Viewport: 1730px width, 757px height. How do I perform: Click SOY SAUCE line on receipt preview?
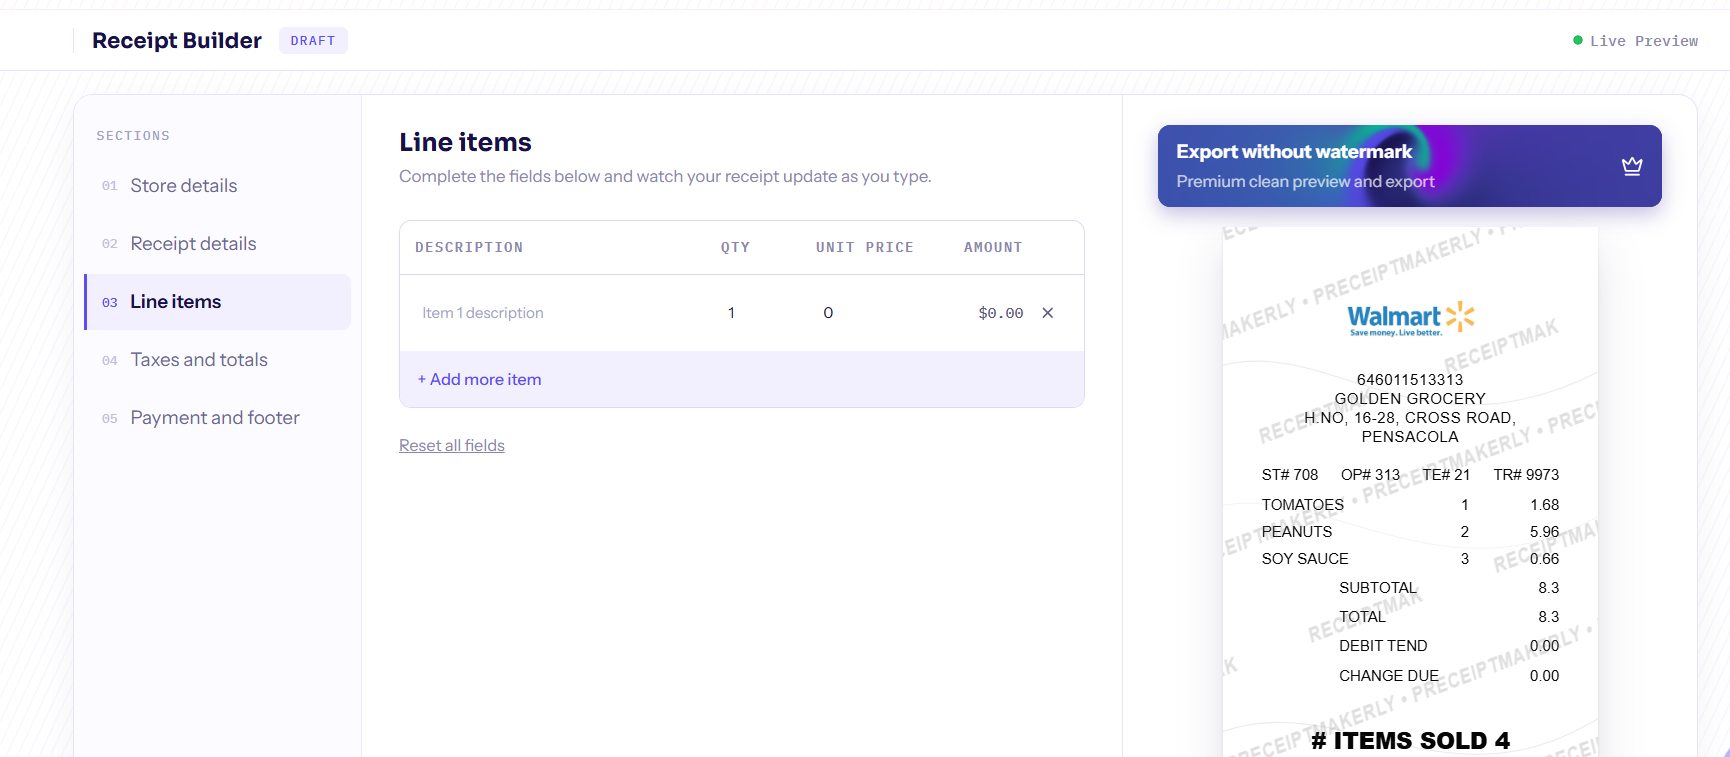[x=1410, y=559]
